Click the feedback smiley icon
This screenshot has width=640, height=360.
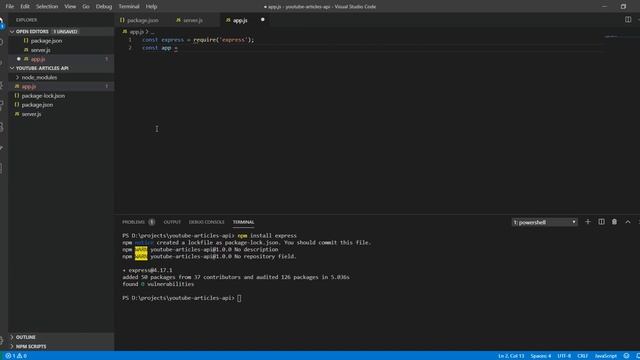627,356
